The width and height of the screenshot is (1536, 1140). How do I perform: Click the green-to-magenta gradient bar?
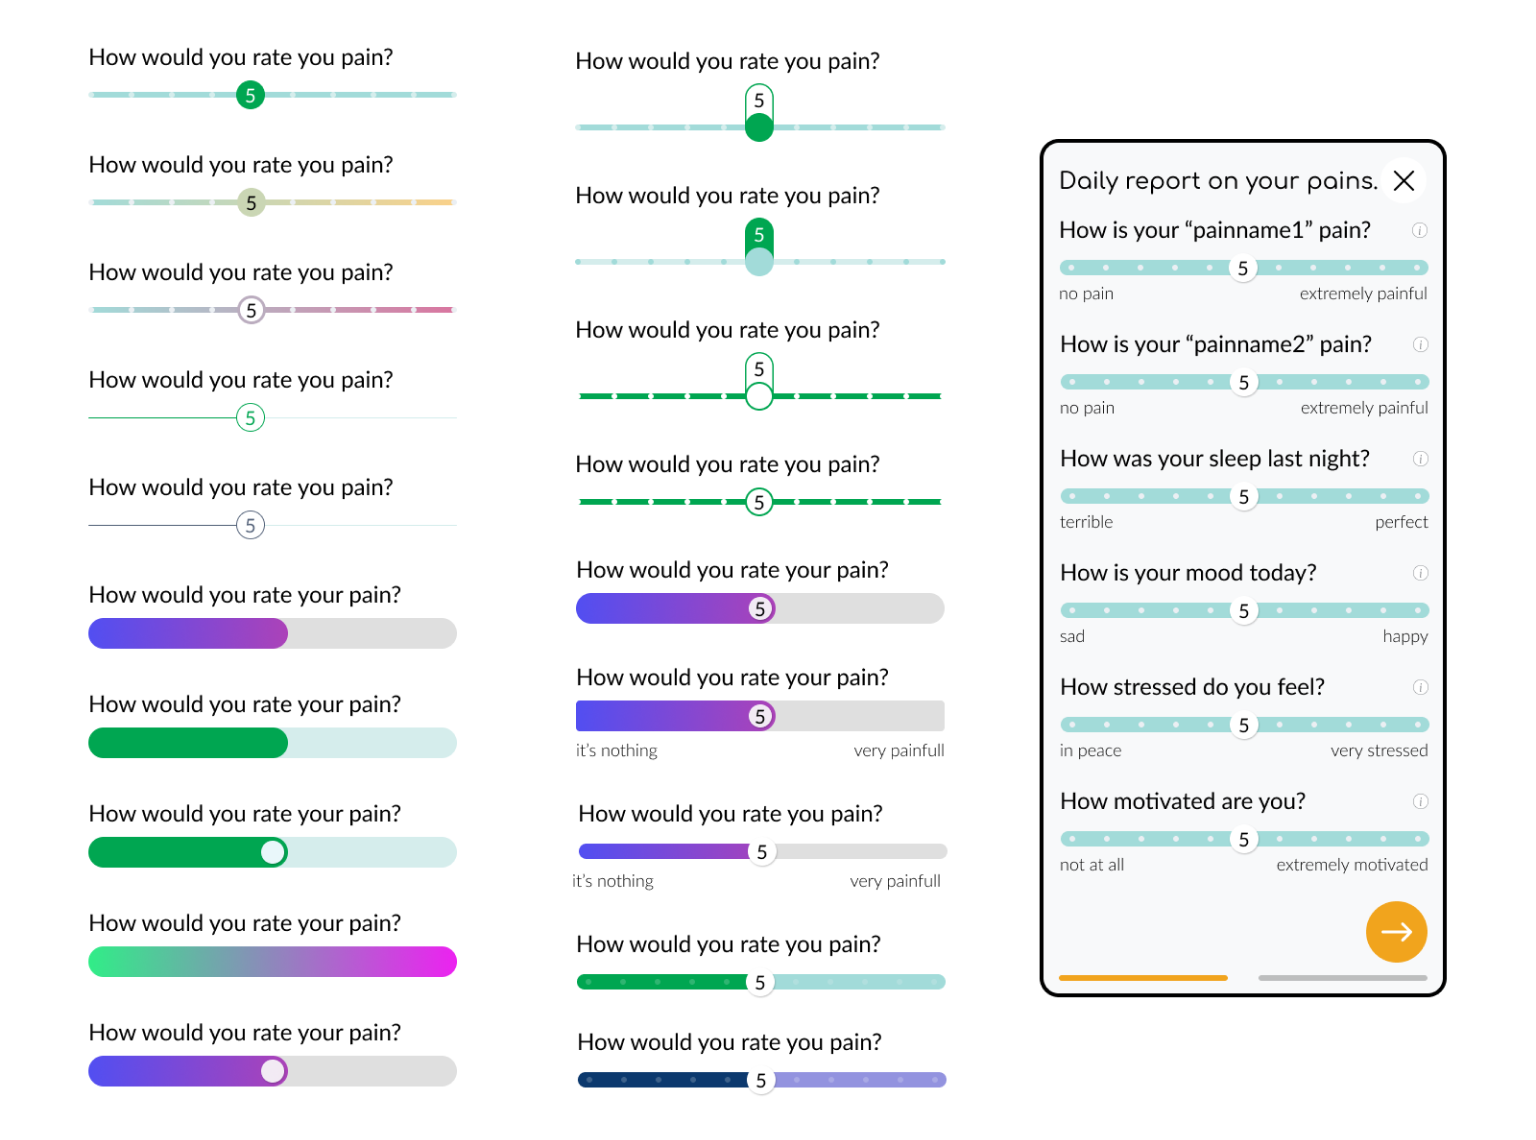[x=272, y=962]
